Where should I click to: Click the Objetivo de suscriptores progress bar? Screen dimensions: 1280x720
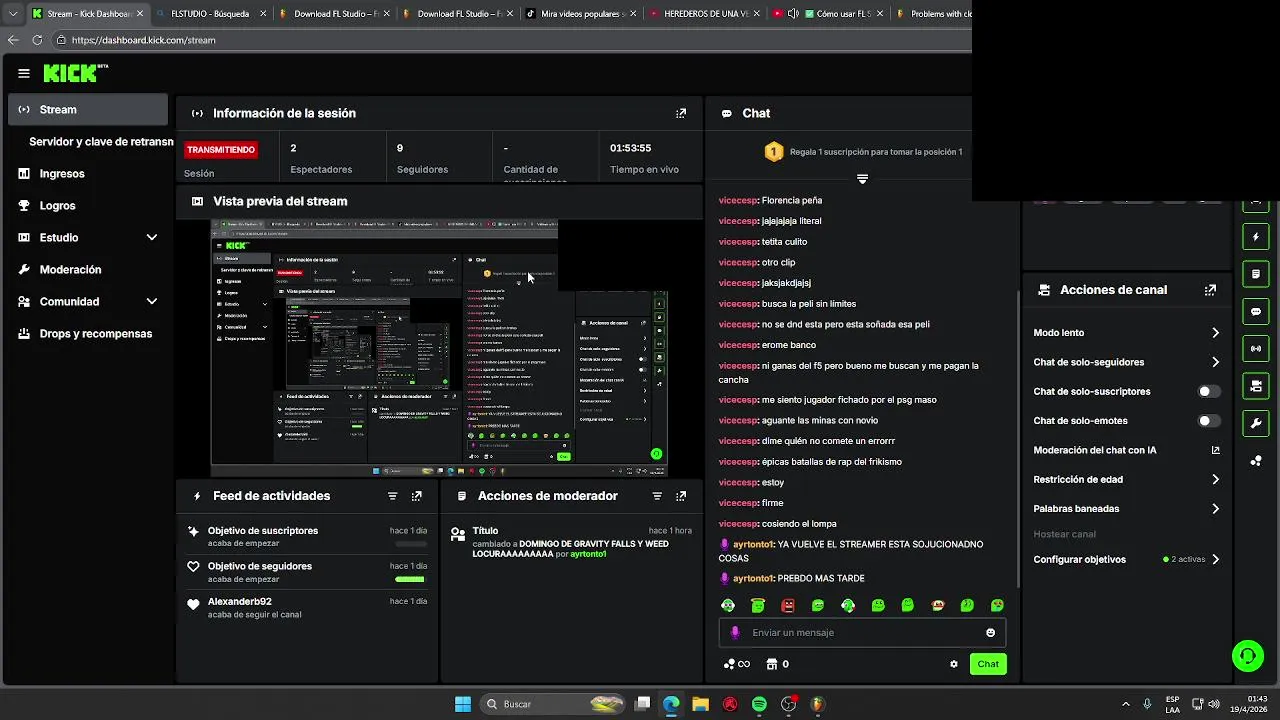(x=410, y=544)
